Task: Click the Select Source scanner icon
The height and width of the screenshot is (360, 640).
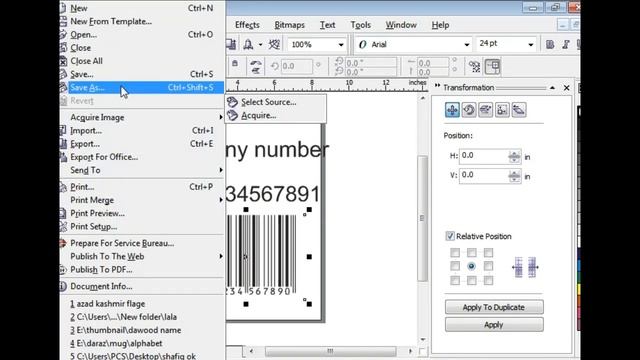Action: tap(232, 102)
